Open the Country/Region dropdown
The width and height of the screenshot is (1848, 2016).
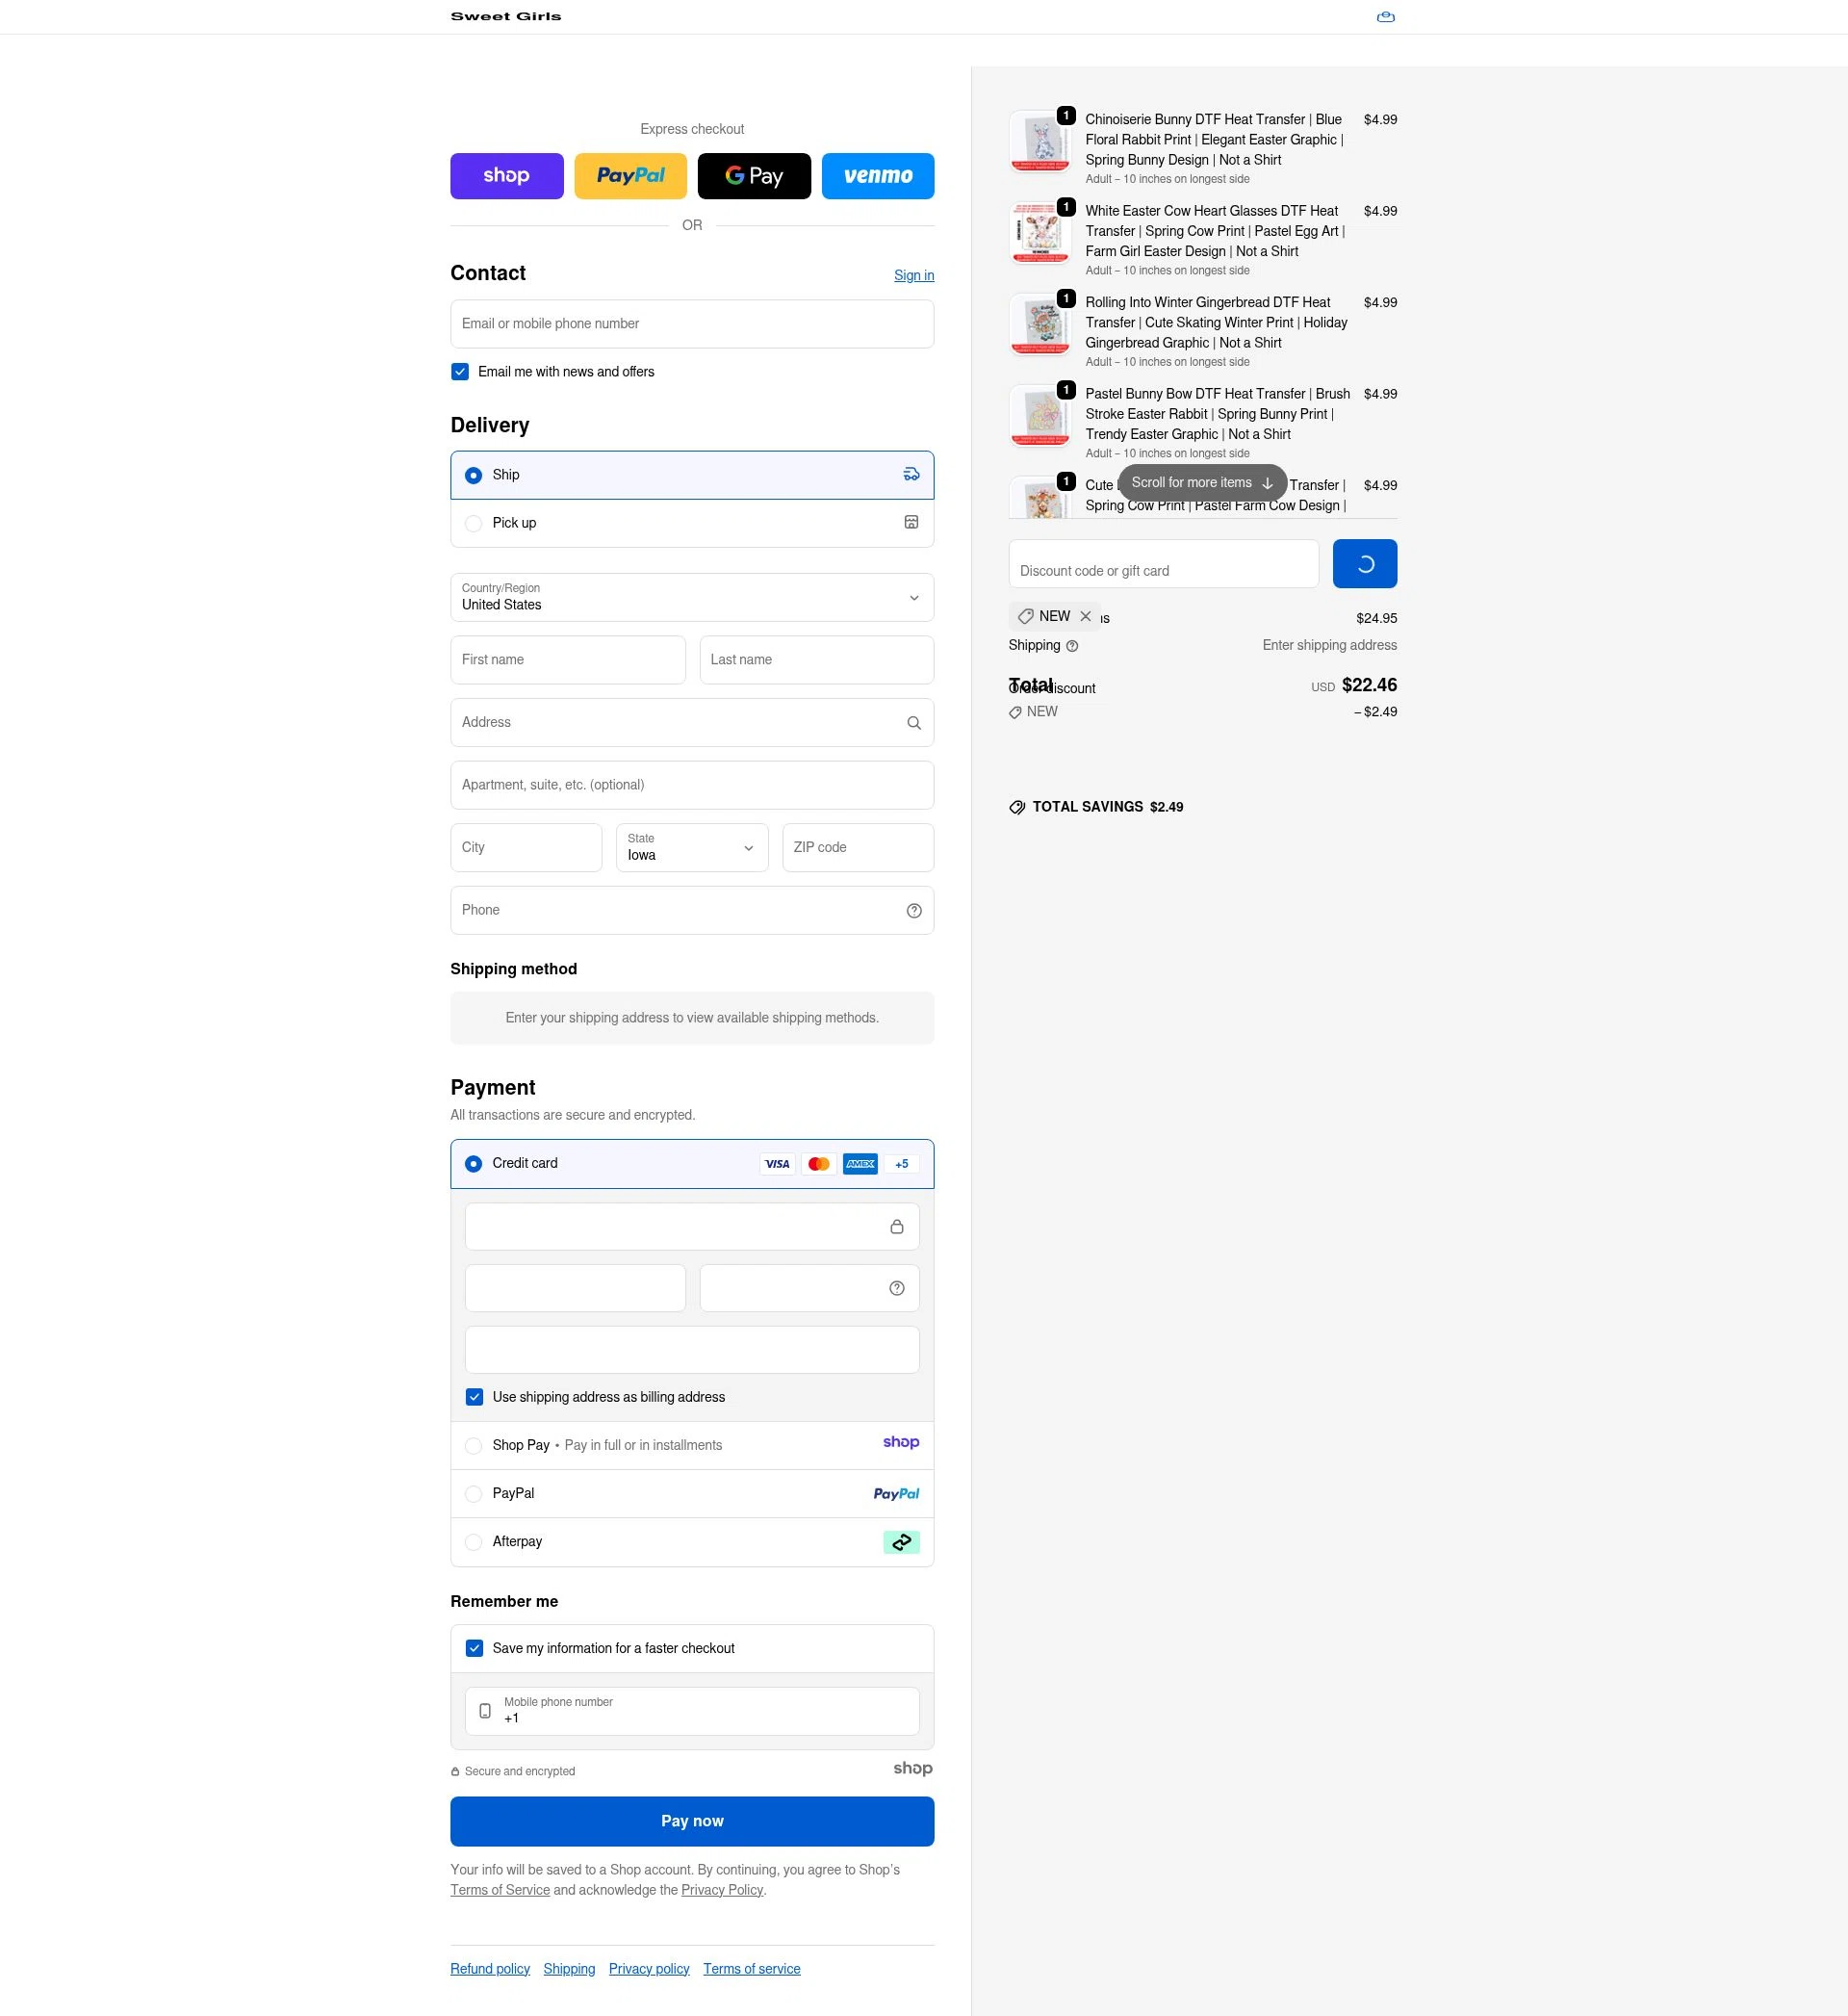click(692, 597)
